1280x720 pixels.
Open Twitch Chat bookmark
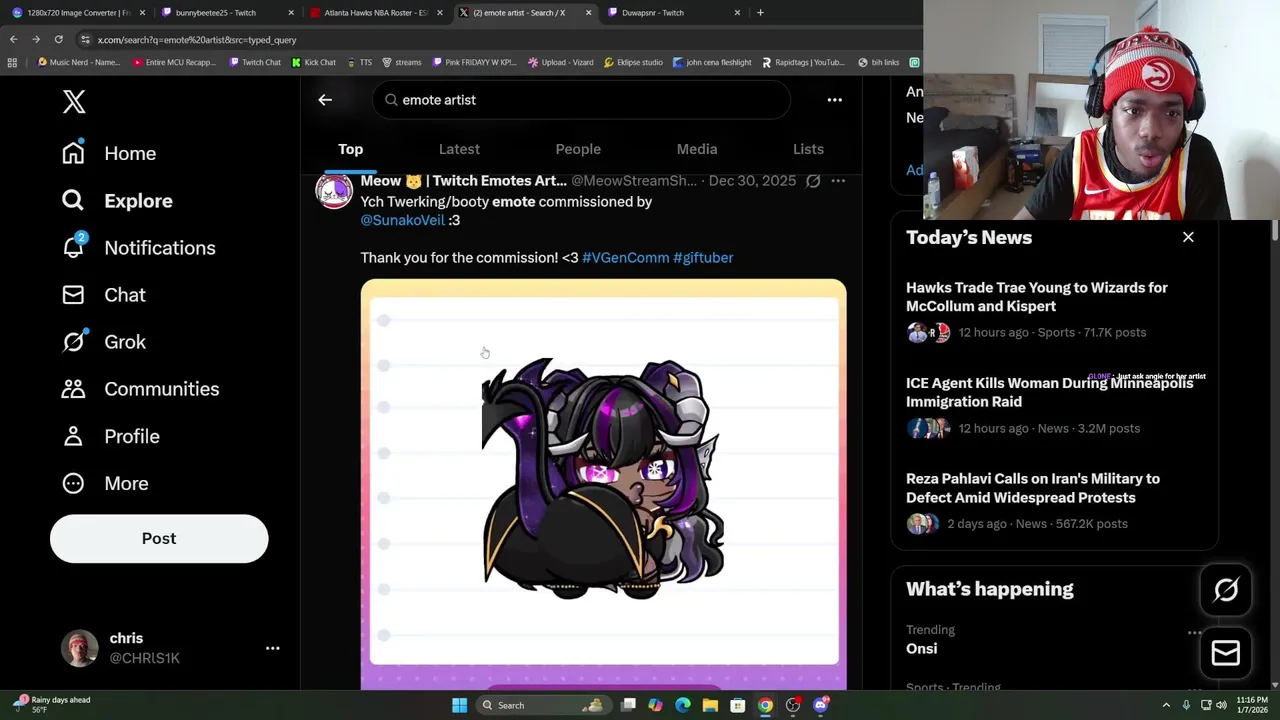tap(255, 62)
